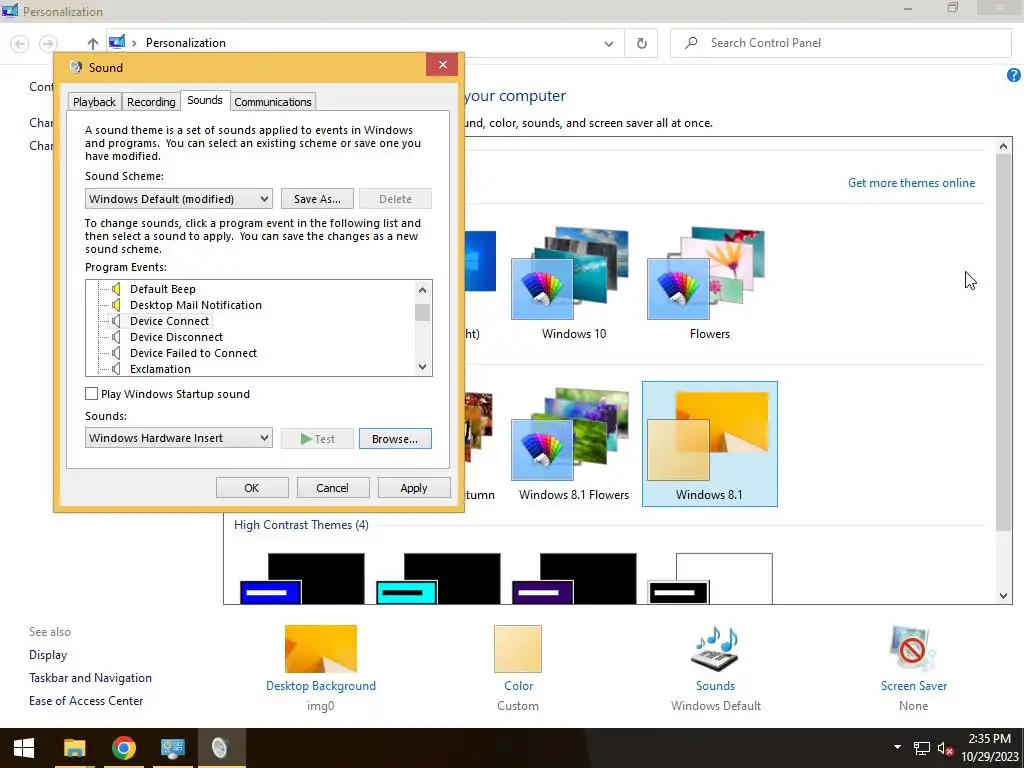Go up one level with arrow

(x=93, y=43)
